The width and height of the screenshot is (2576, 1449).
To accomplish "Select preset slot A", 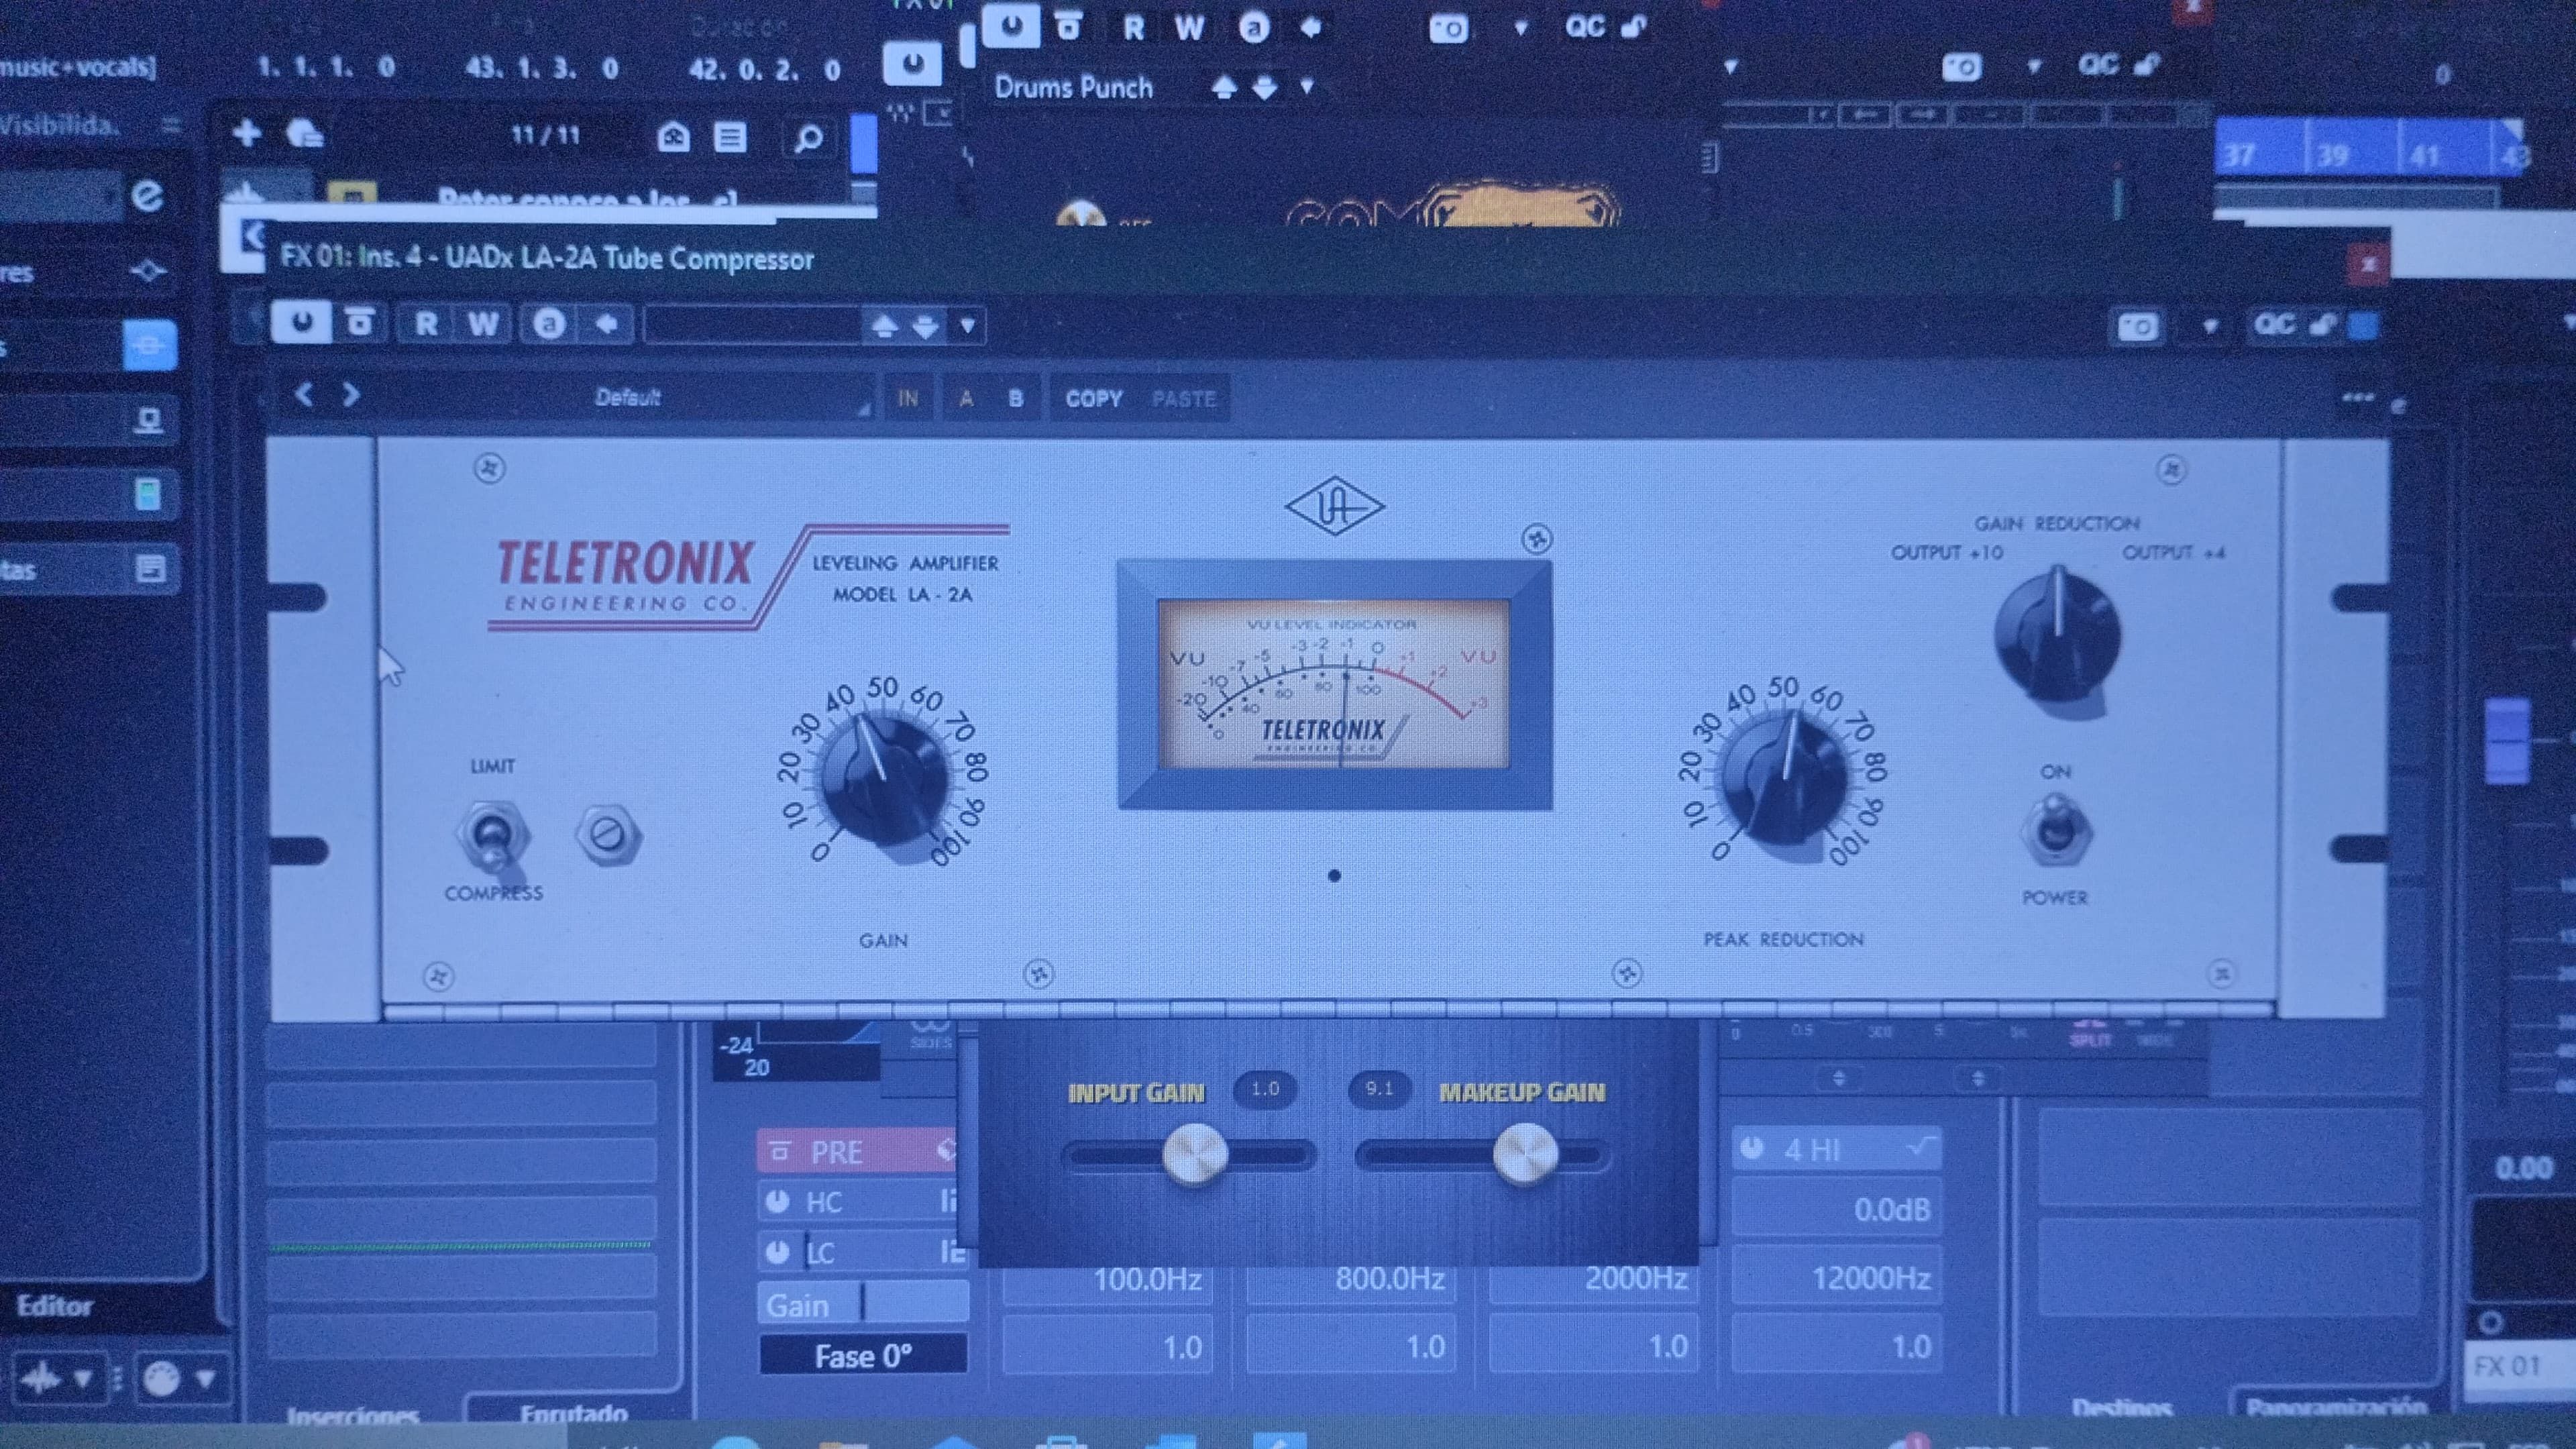I will 966,399.
